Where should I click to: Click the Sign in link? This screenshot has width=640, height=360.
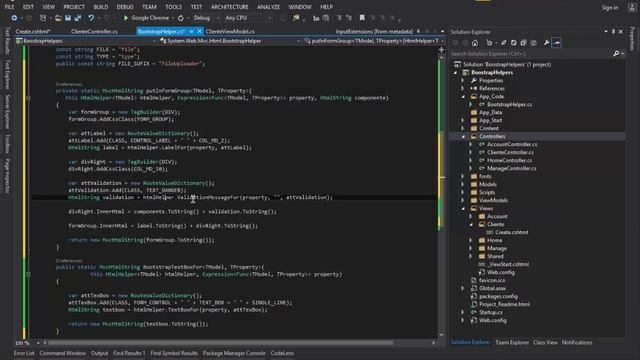[609, 7]
